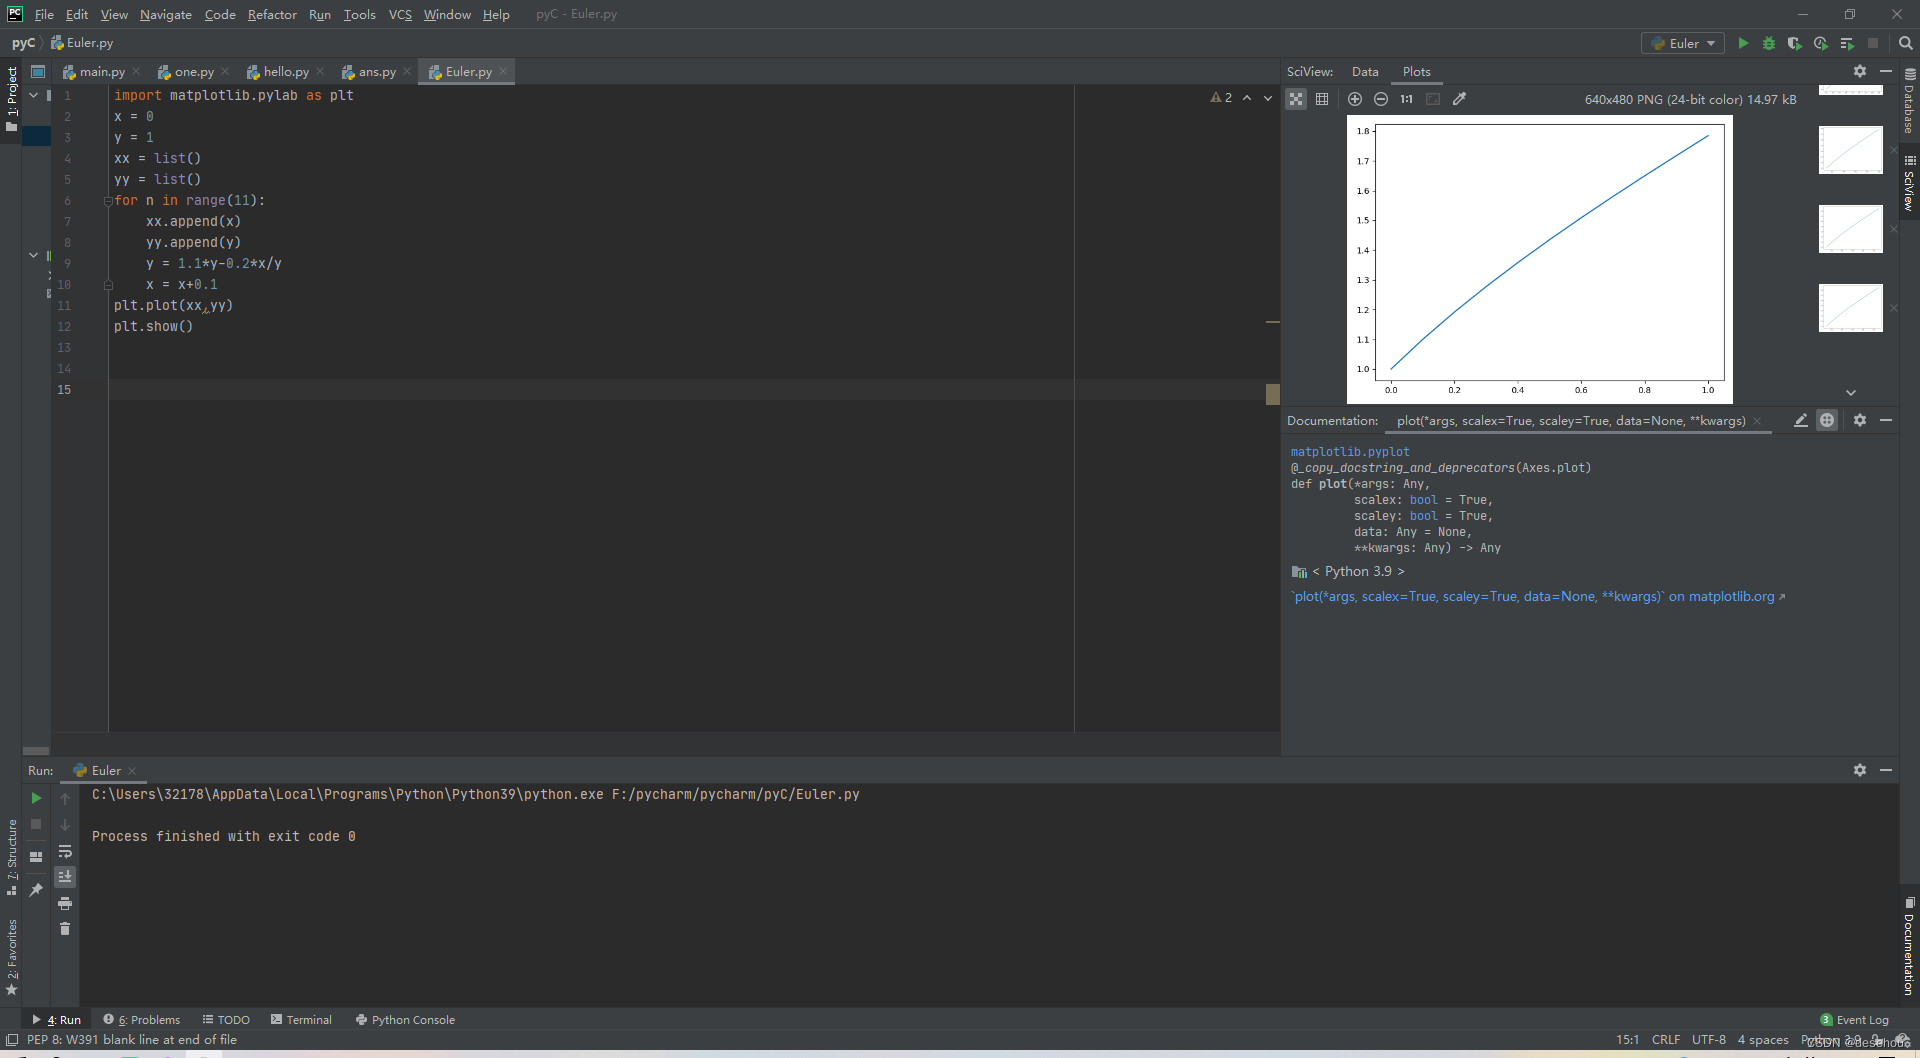Jump to next highlighted warning arrow
Image resolution: width=1920 pixels, height=1058 pixels.
pyautogui.click(x=1268, y=98)
